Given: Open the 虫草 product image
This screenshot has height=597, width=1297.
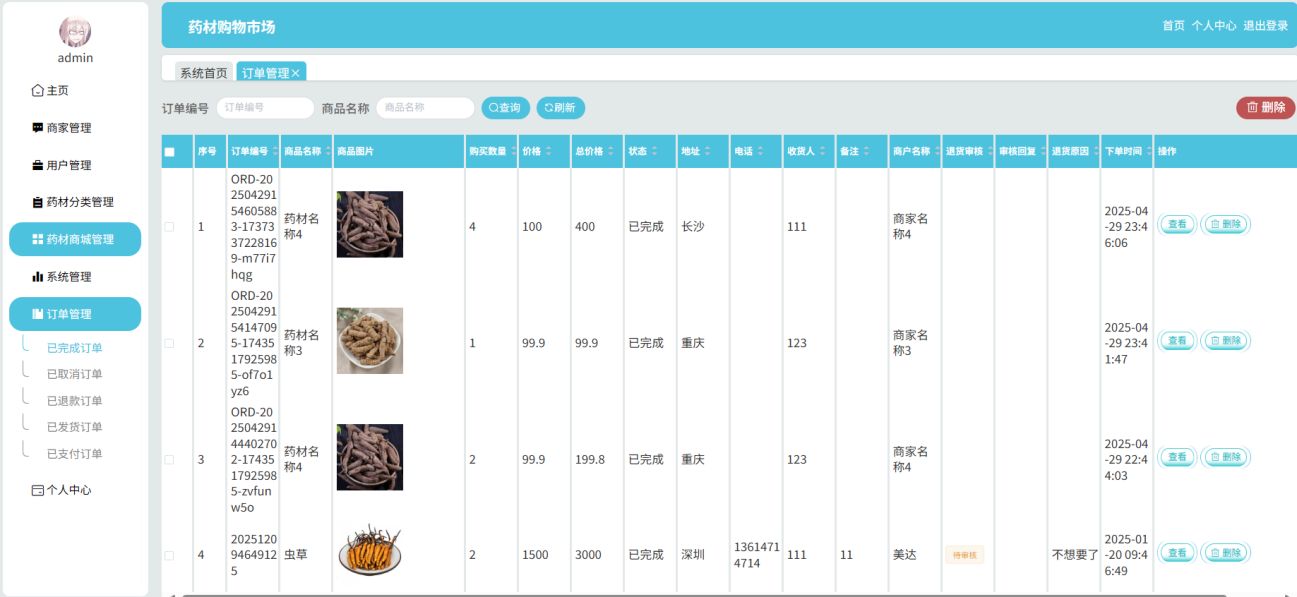Looking at the screenshot, I should click(369, 551).
